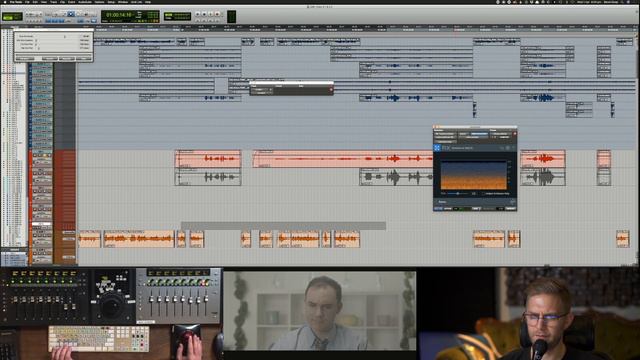640x360 pixels.
Task: Click the red target button in plug-in header
Action: (514, 133)
